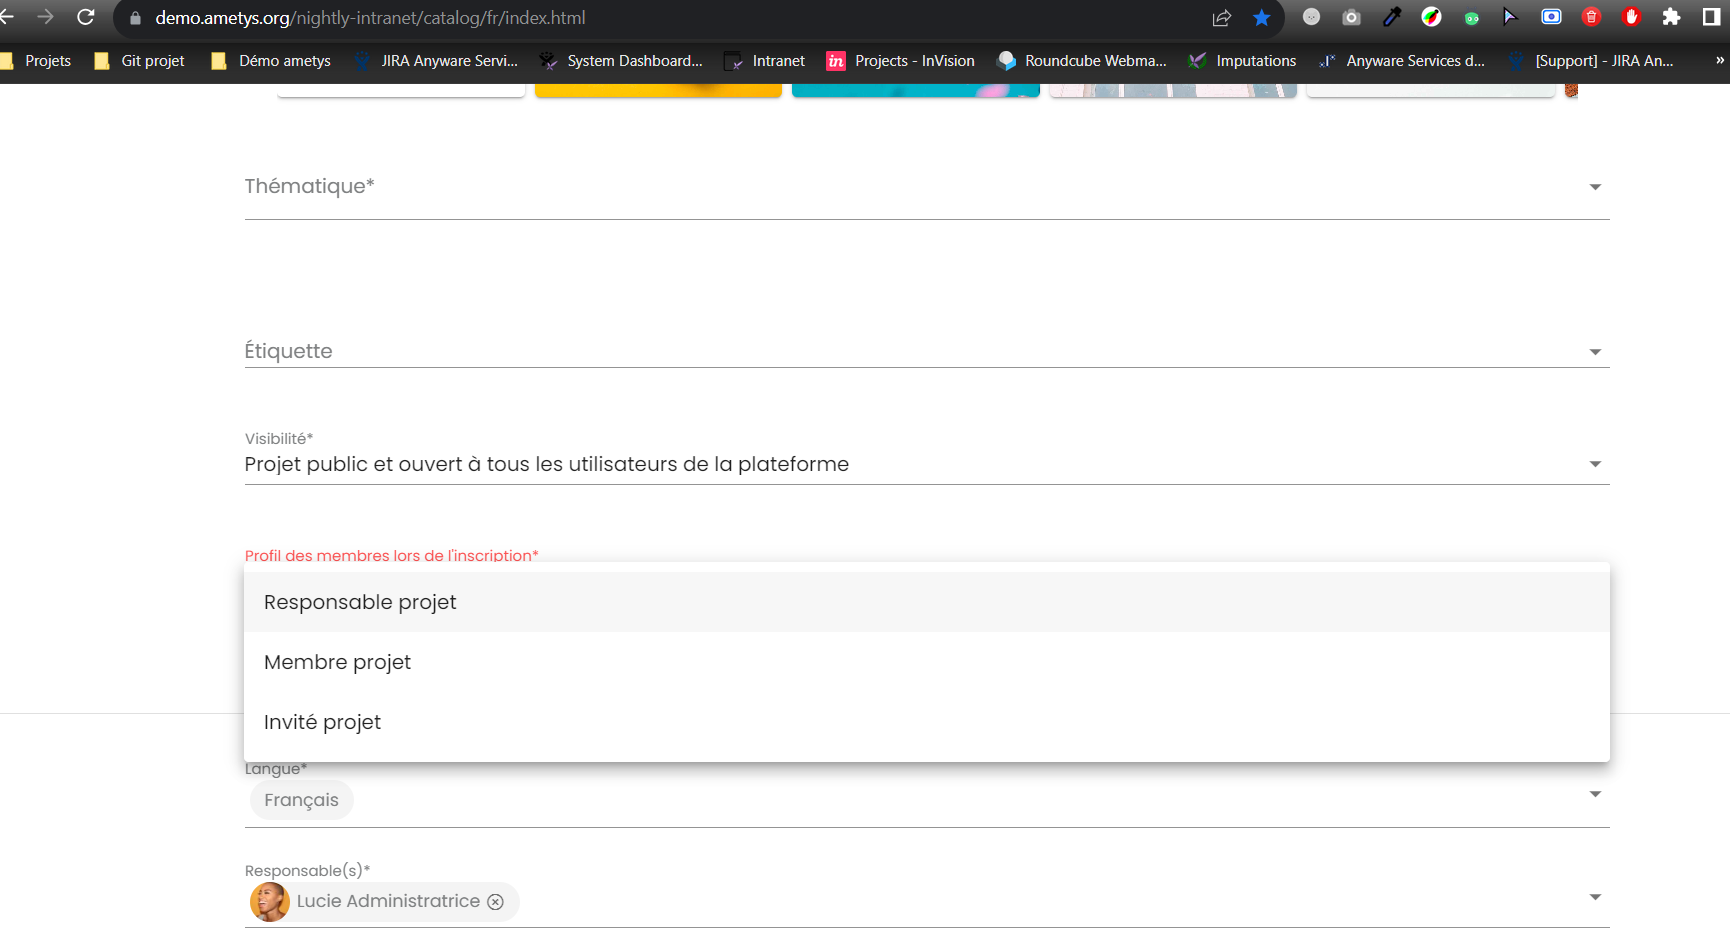Reload the page with the refresh icon

tap(86, 17)
